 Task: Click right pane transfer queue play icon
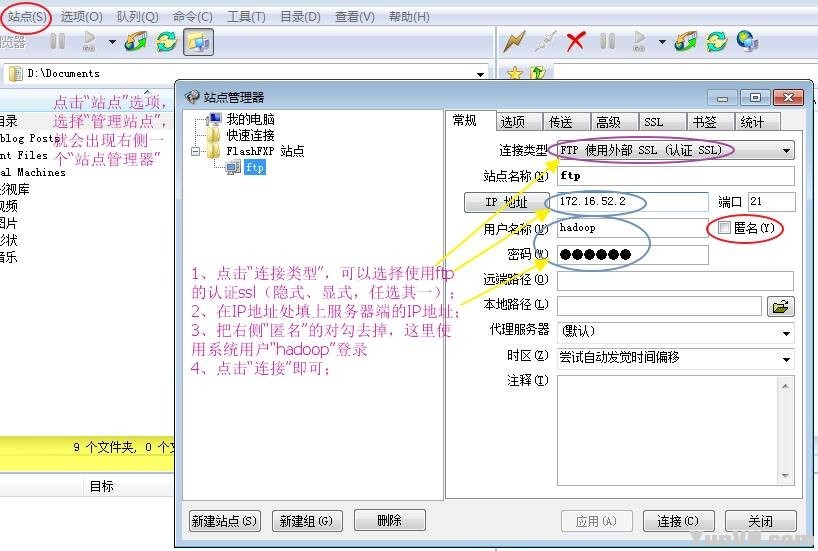(x=639, y=41)
